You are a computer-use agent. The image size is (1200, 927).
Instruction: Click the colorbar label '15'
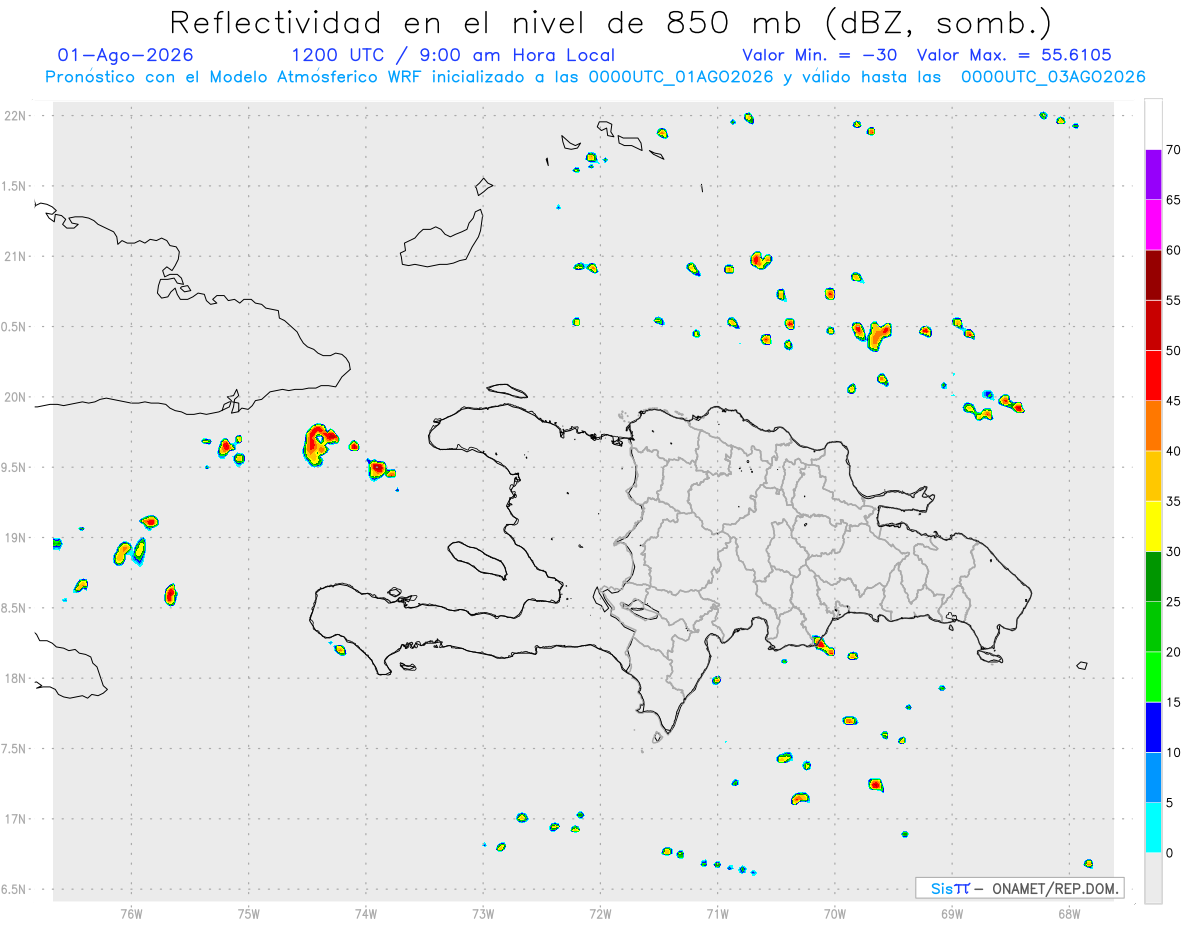click(1173, 702)
